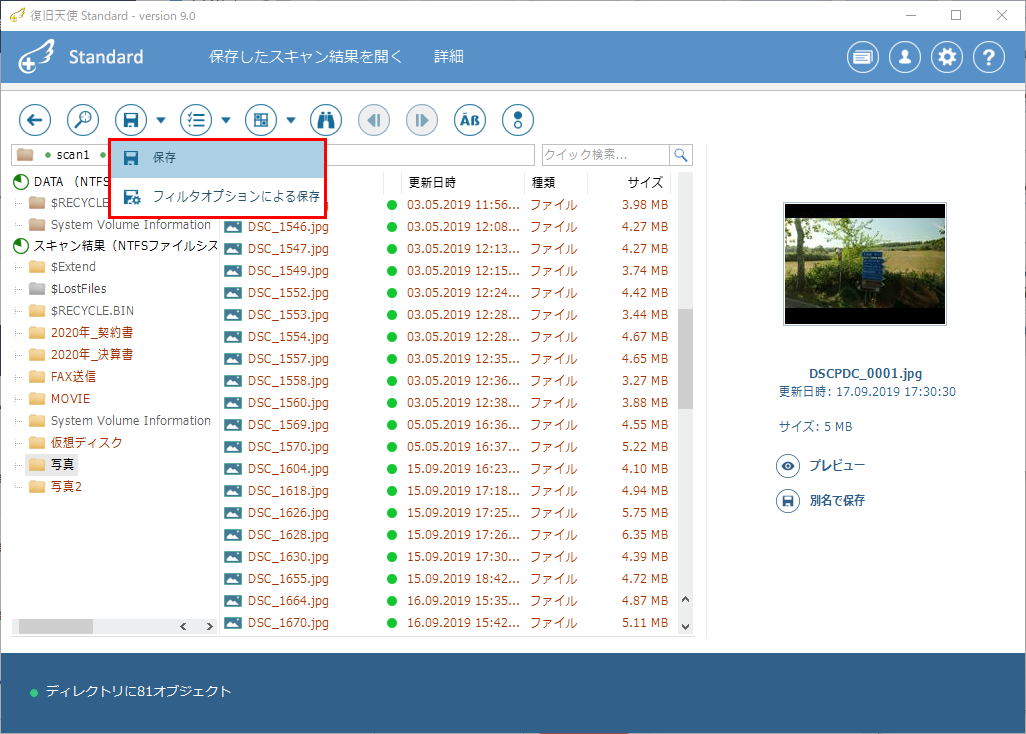Click プレビュー link in preview panel
The image size is (1026, 734).
[837, 466]
